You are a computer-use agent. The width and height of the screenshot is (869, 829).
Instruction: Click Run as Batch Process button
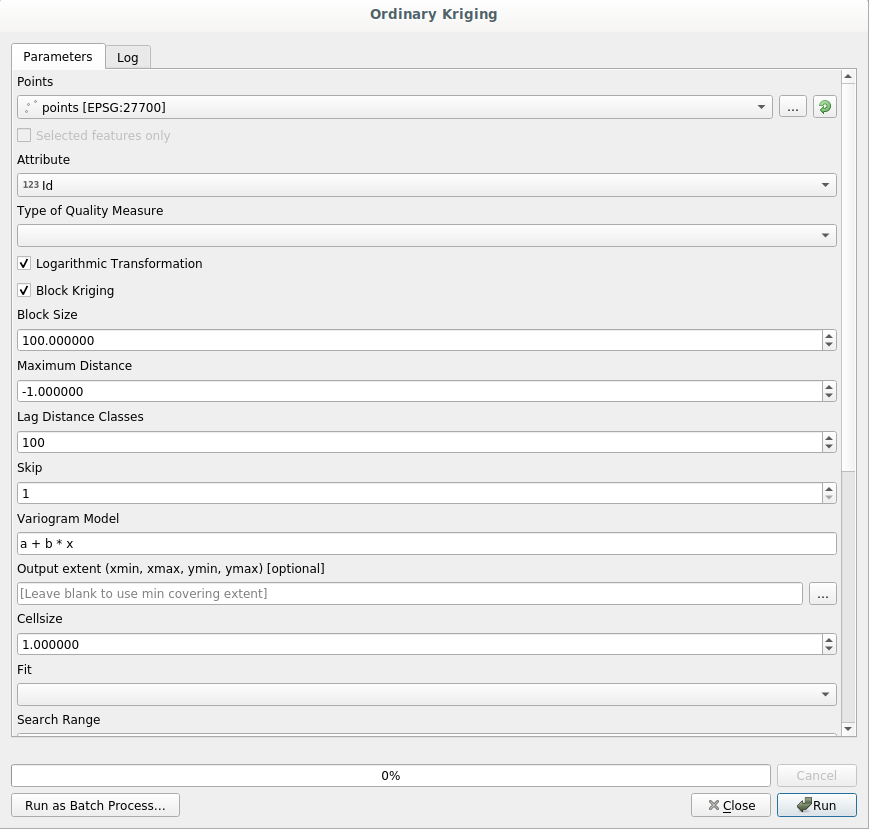[x=95, y=805]
